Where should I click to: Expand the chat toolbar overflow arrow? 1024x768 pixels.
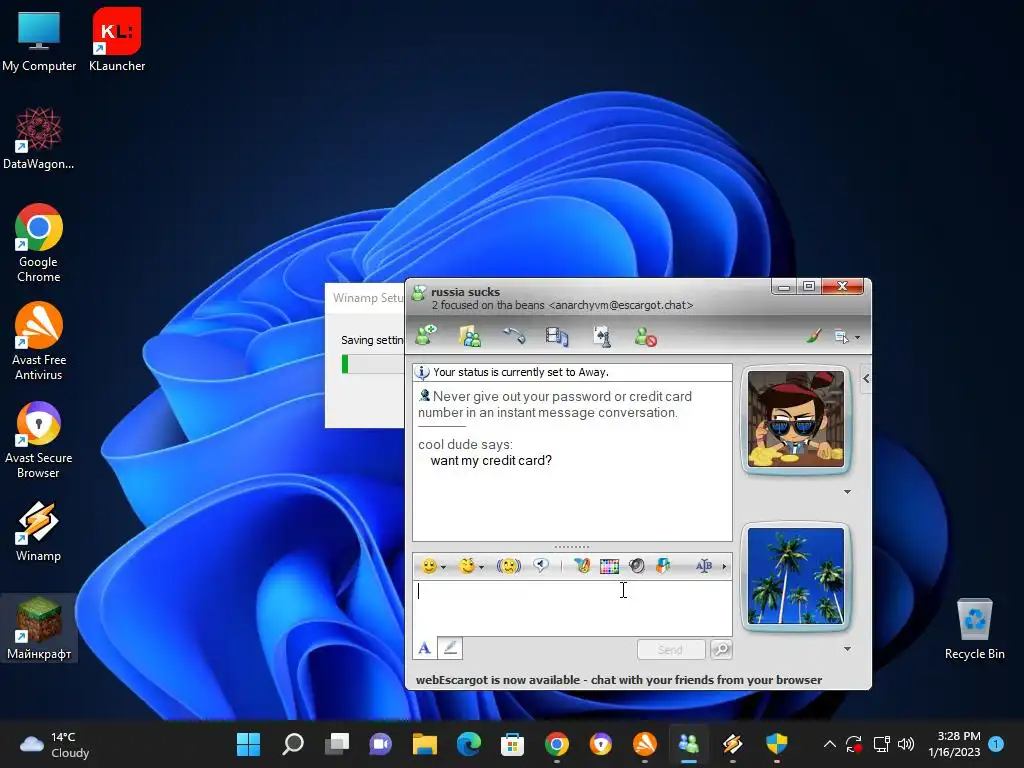click(x=724, y=566)
